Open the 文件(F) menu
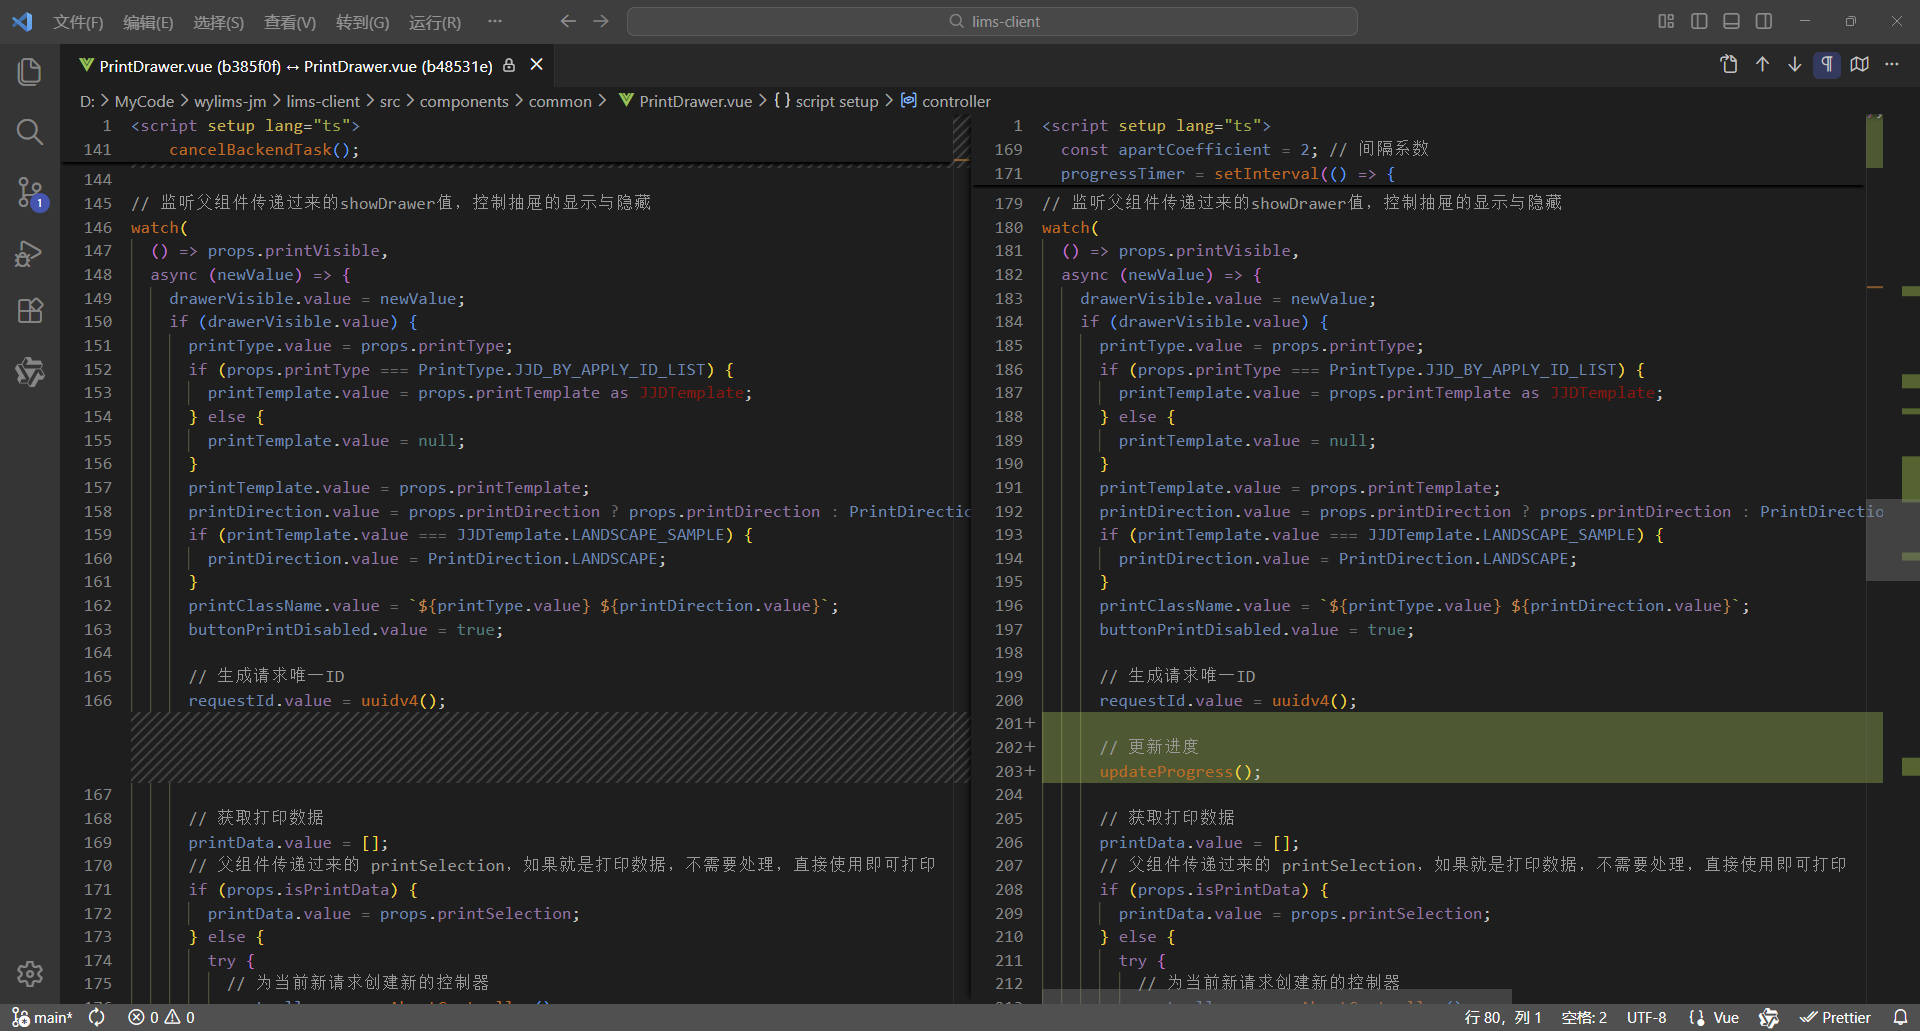This screenshot has height=1031, width=1920. (x=78, y=21)
